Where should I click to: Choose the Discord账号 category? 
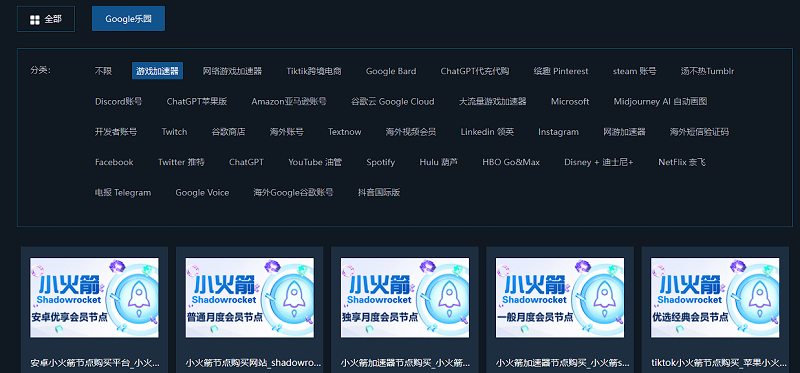(118, 102)
